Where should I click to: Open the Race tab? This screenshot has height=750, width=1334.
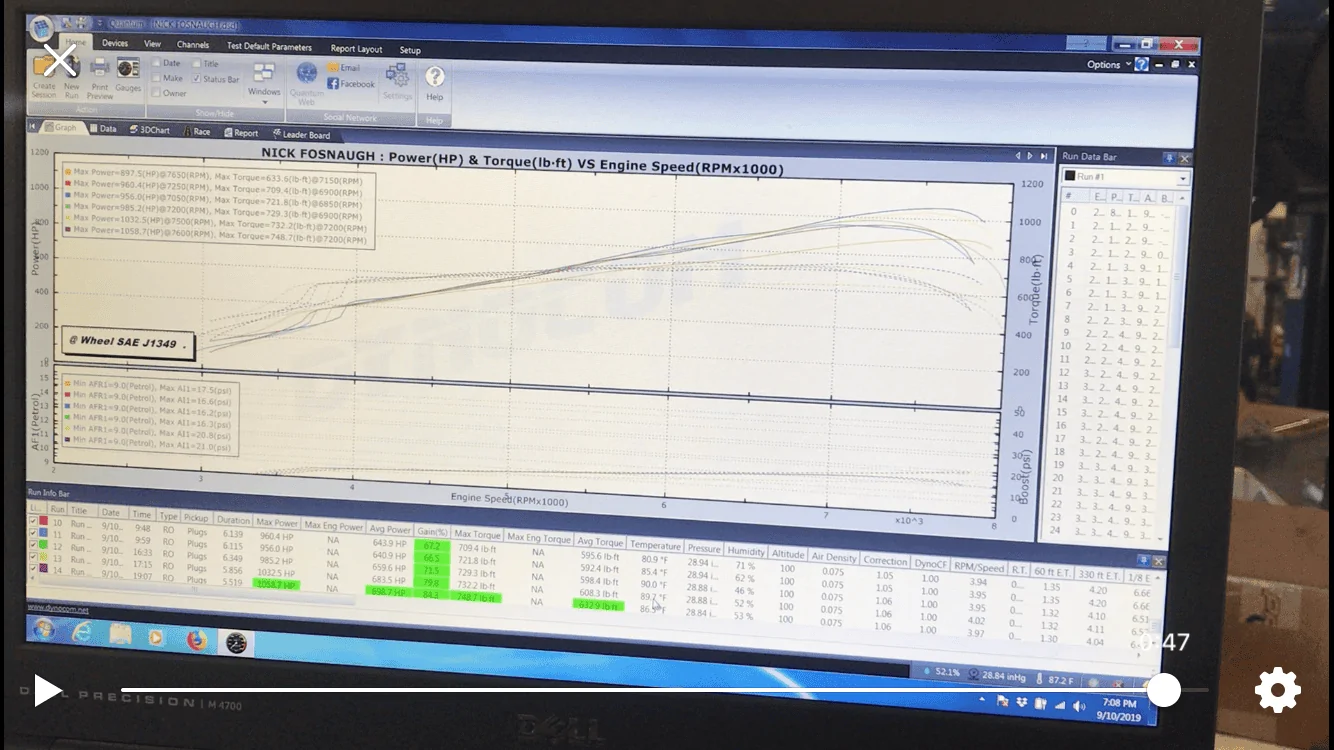coord(196,131)
